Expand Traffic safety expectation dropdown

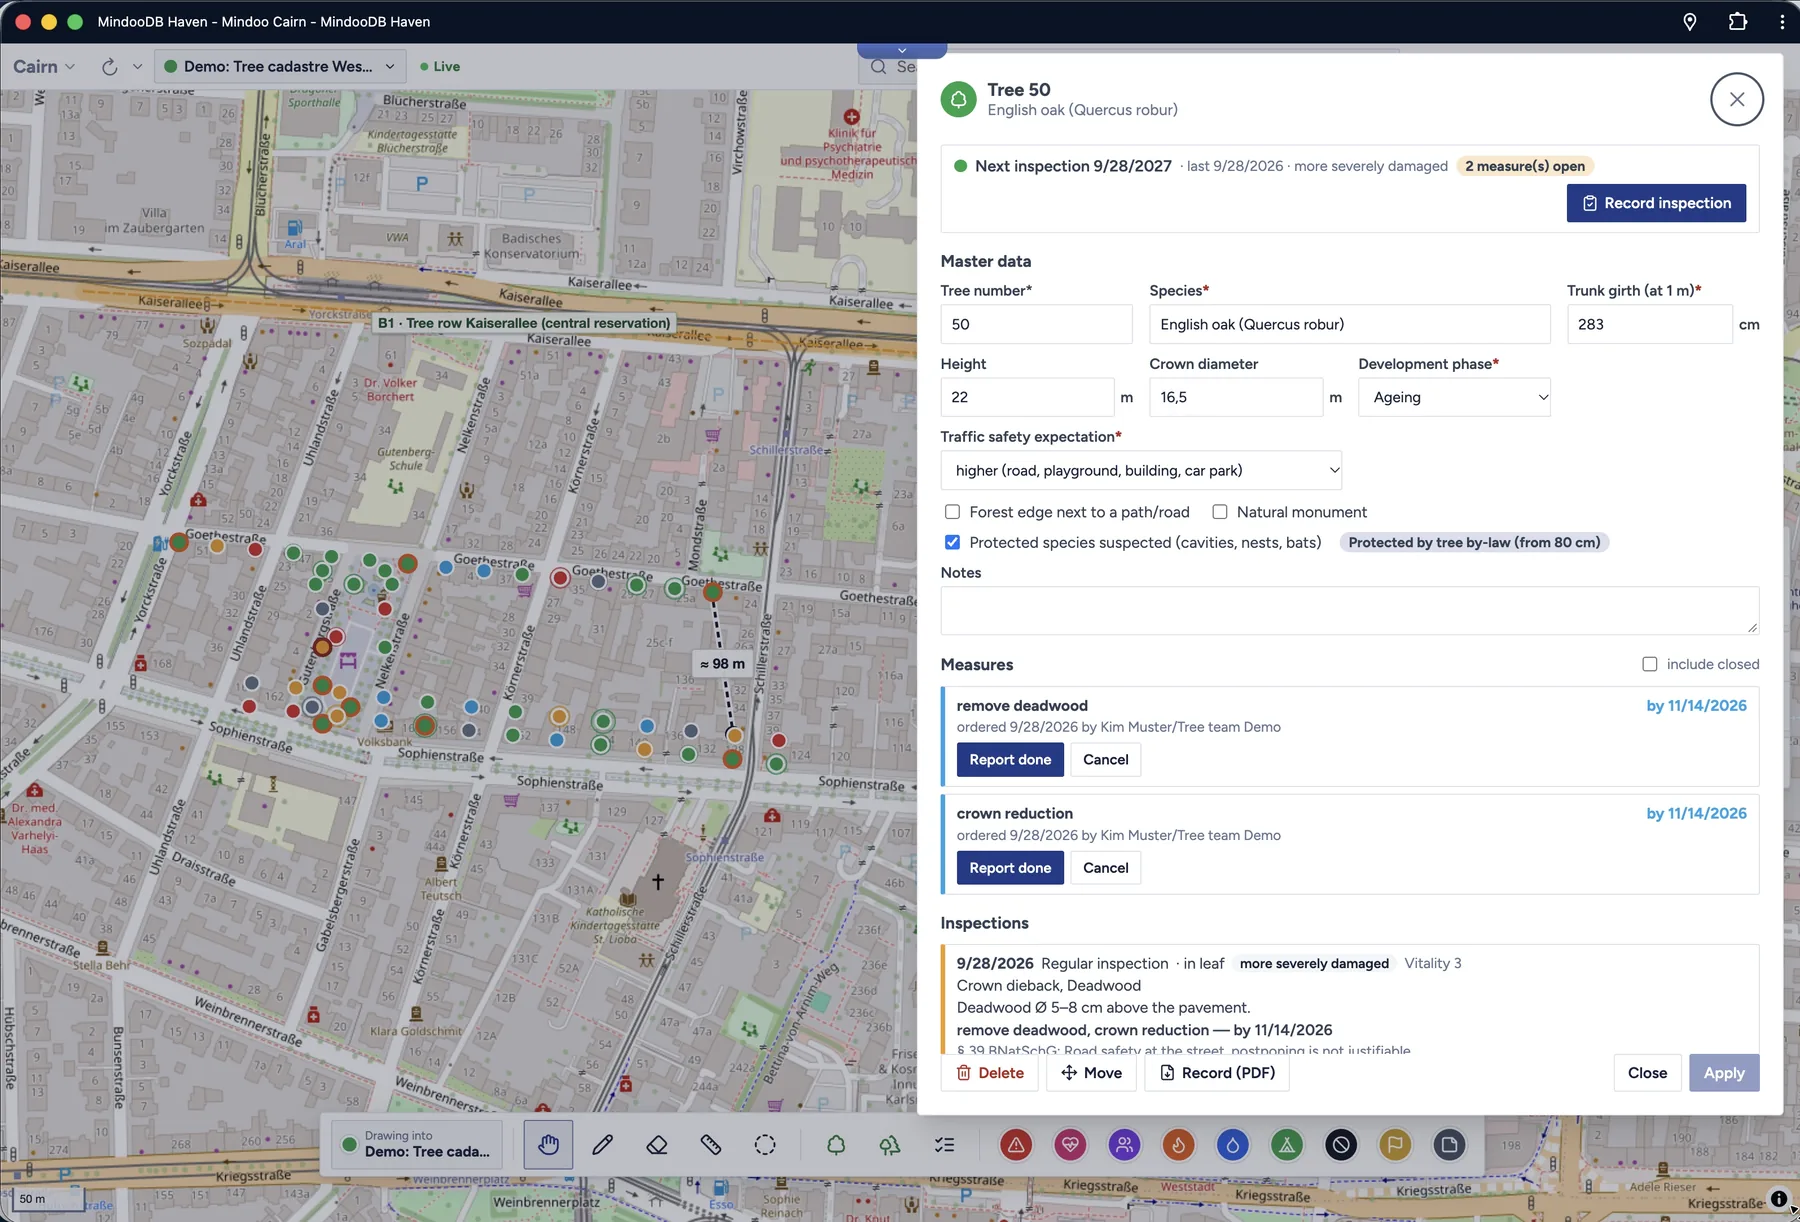[x=1141, y=470]
